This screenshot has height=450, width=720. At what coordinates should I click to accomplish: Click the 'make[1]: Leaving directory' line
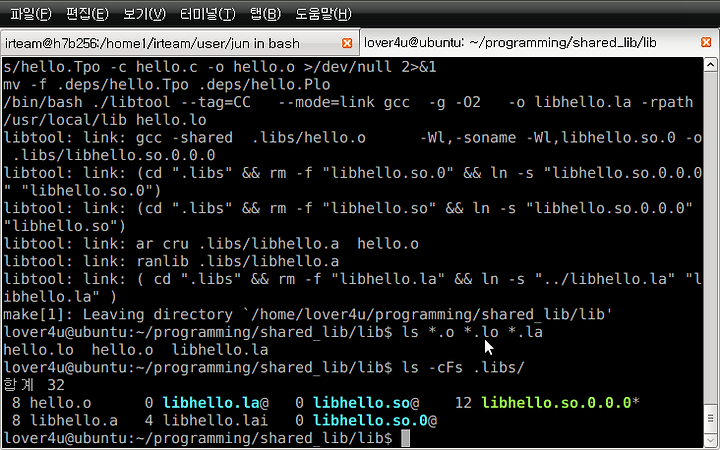pos(307,314)
